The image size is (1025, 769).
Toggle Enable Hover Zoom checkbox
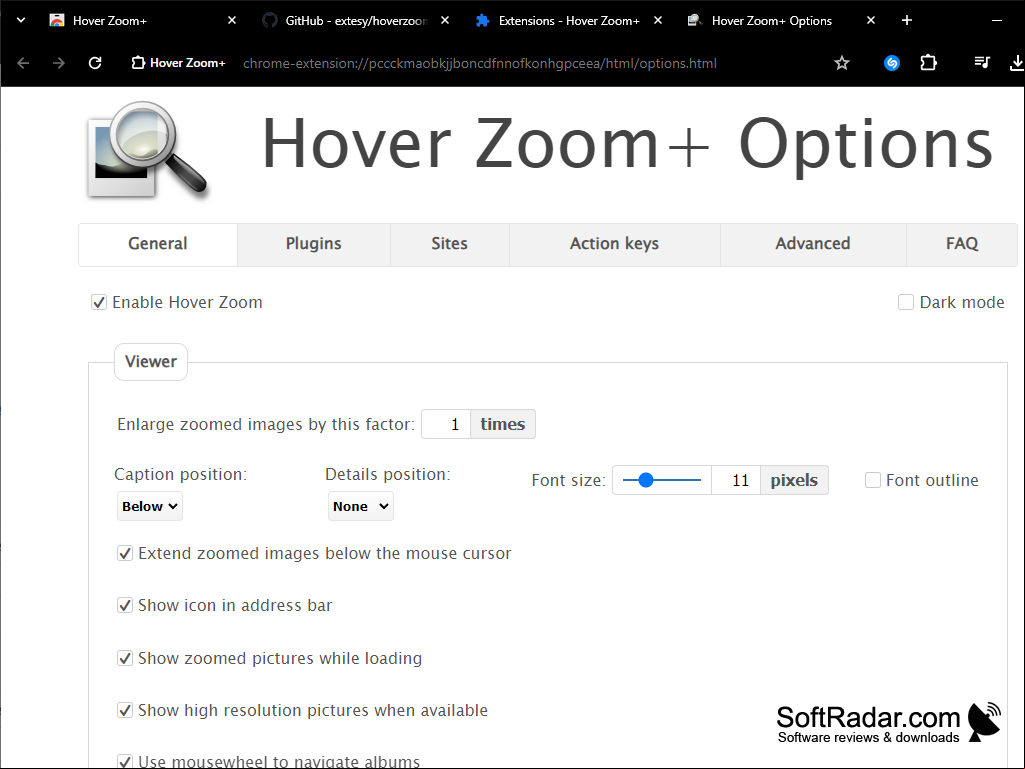pos(99,302)
